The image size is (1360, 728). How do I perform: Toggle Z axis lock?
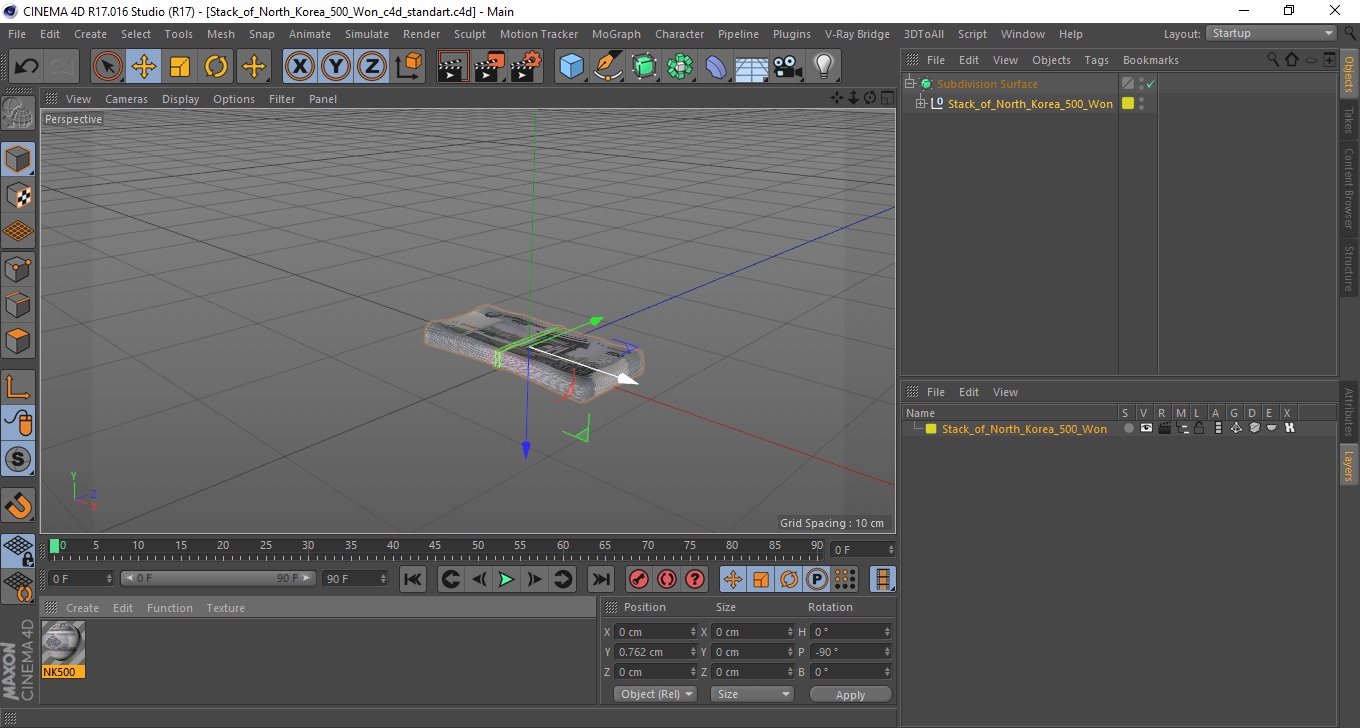372,67
